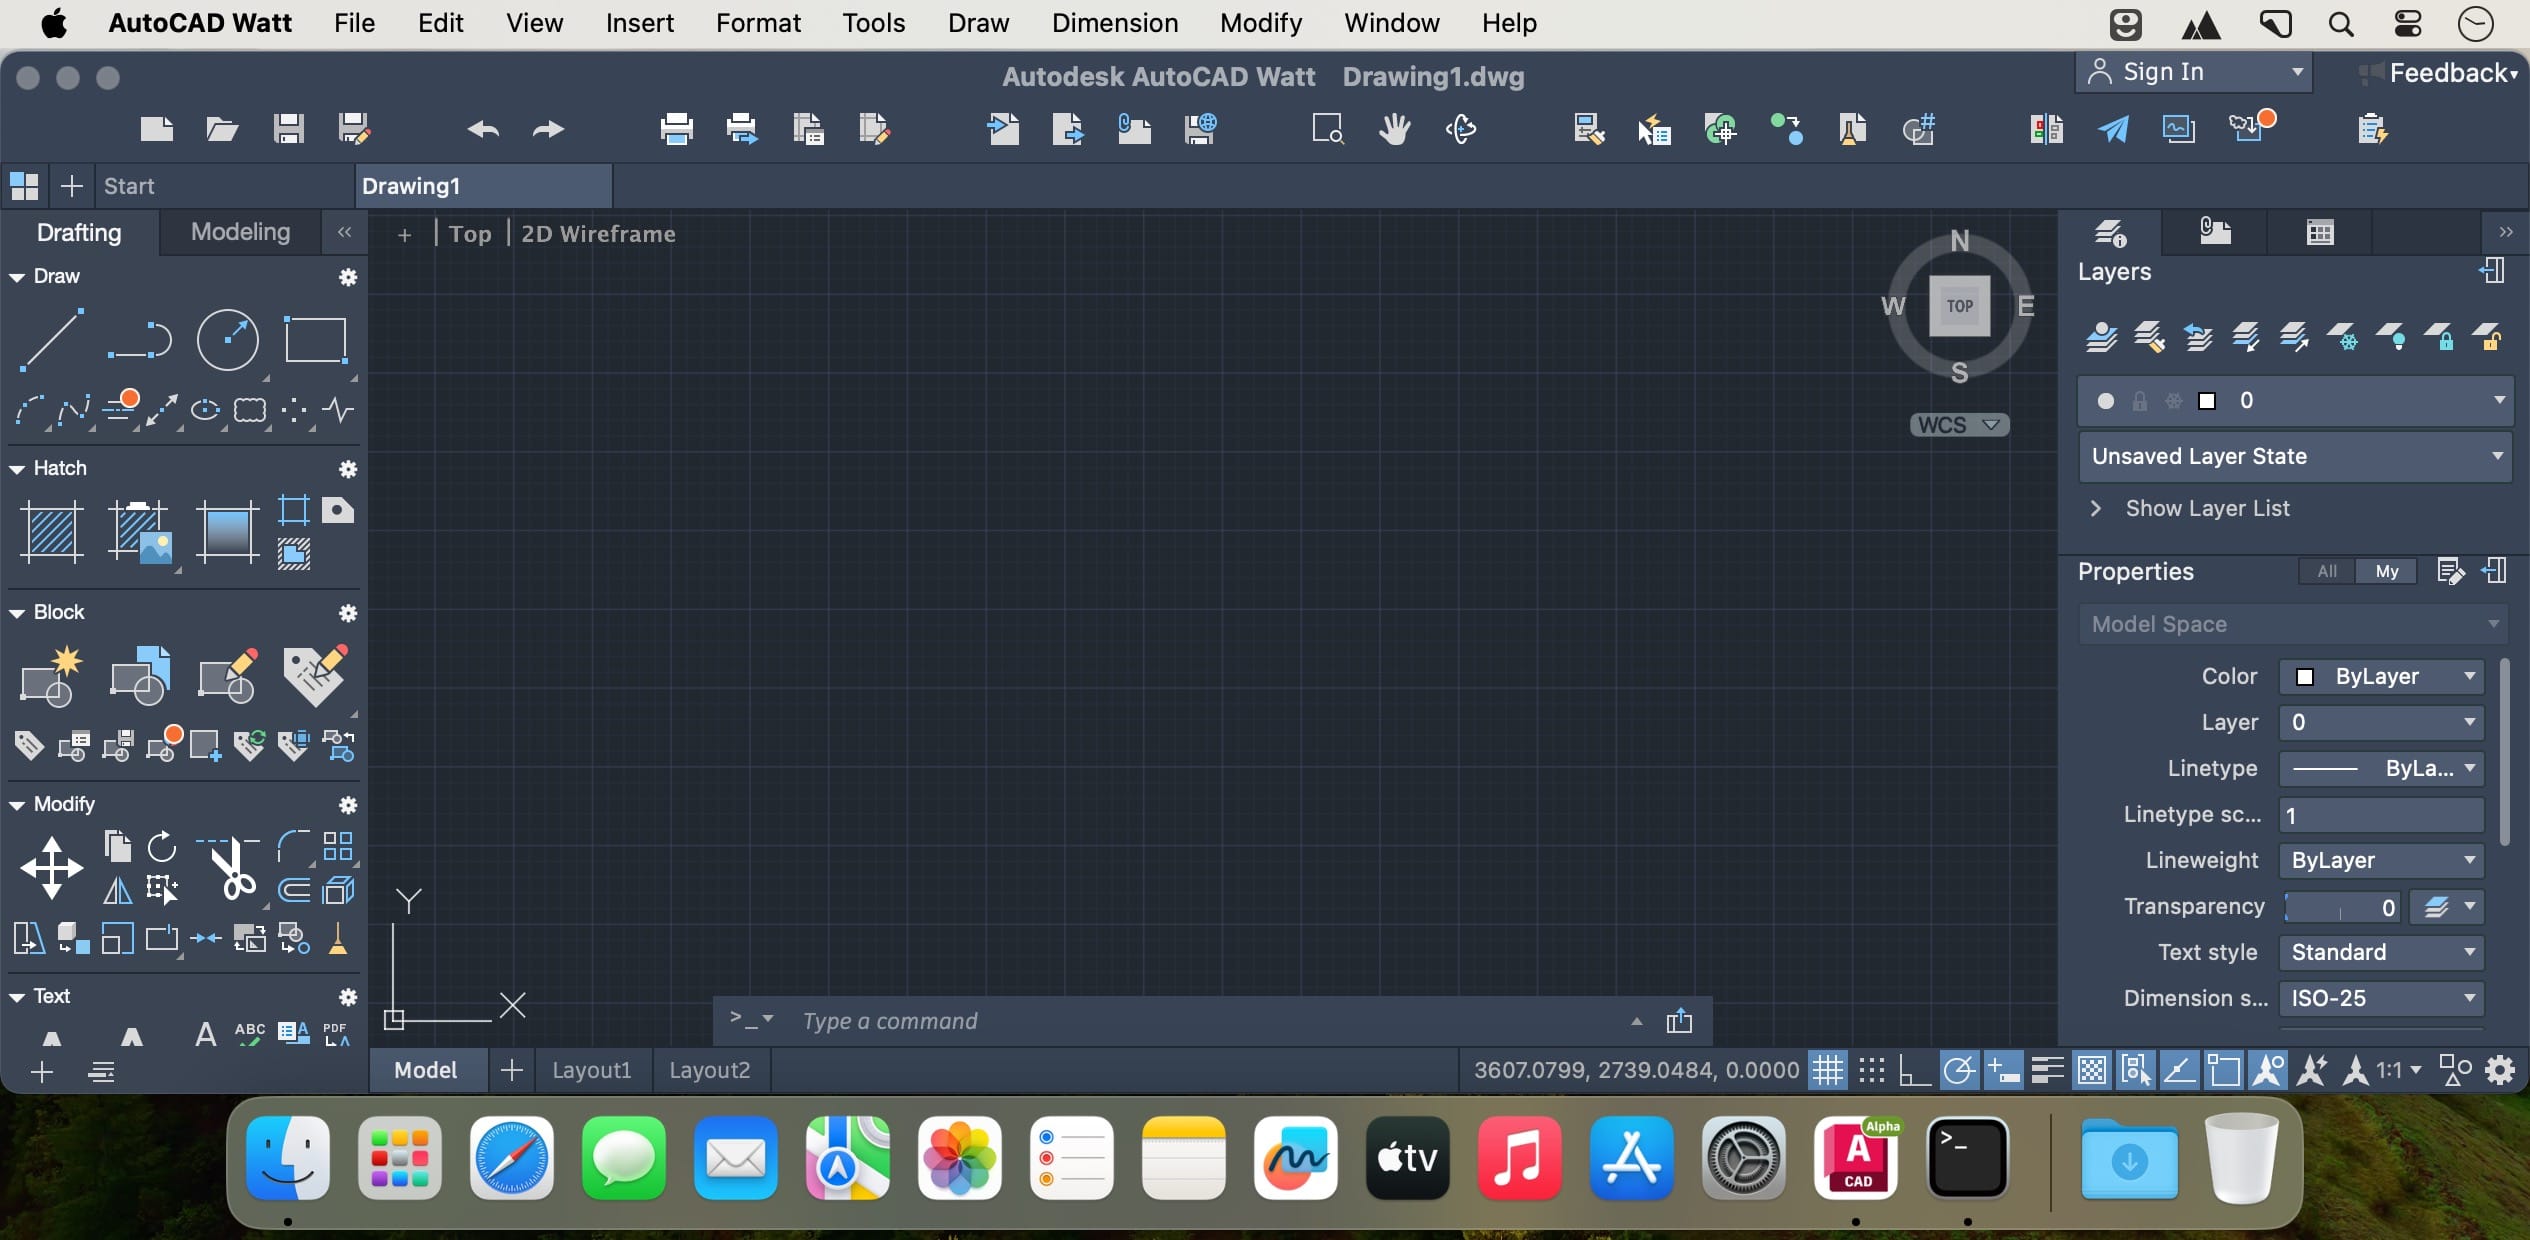Click the New drawing icon in toolbar

point(157,129)
